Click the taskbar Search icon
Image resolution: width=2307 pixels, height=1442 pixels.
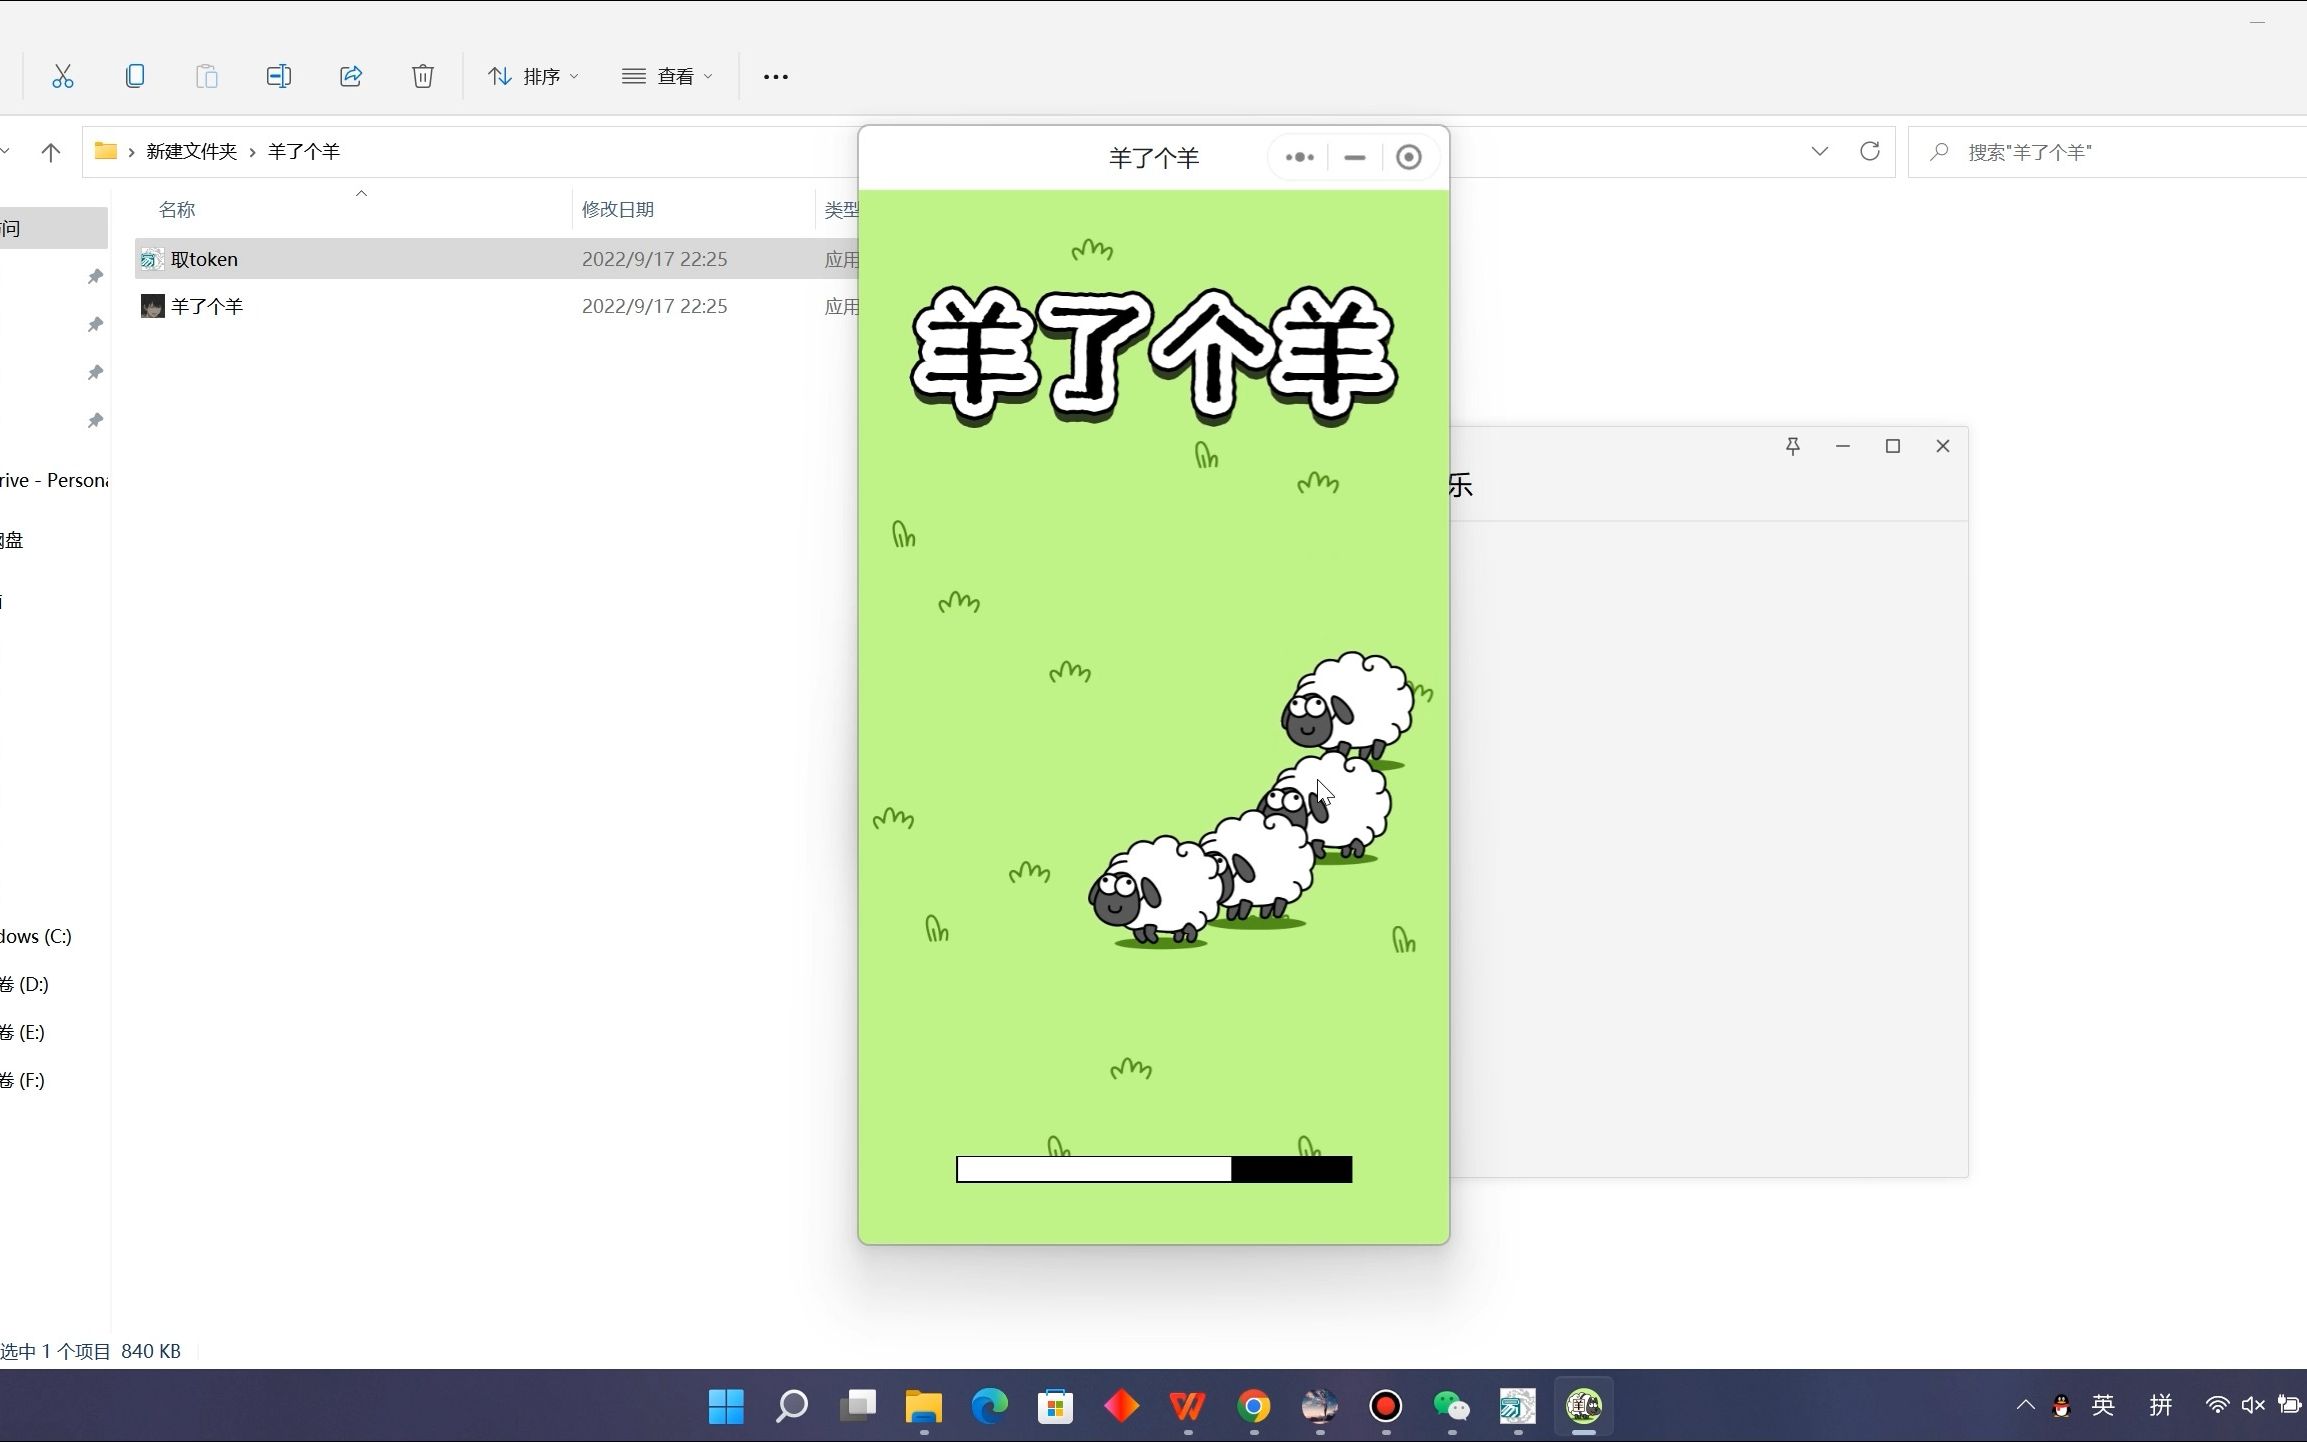[x=792, y=1406]
